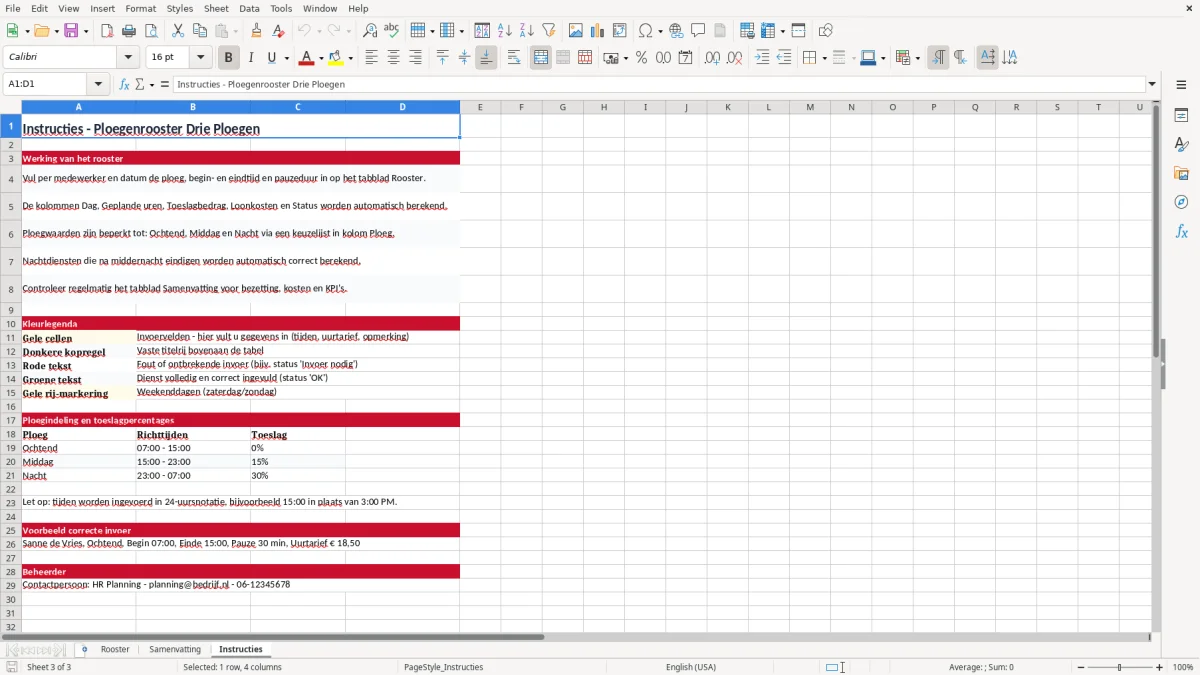Click PageStyle_Instructies in status bar

(x=444, y=667)
